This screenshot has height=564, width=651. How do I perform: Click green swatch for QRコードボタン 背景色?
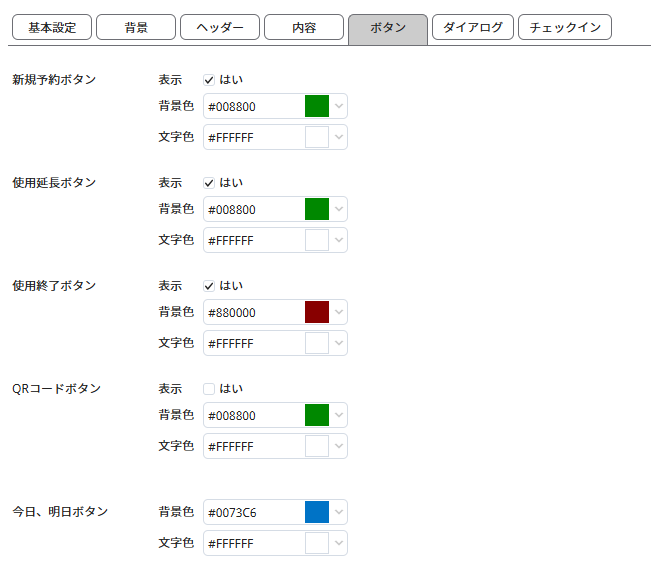[317, 415]
